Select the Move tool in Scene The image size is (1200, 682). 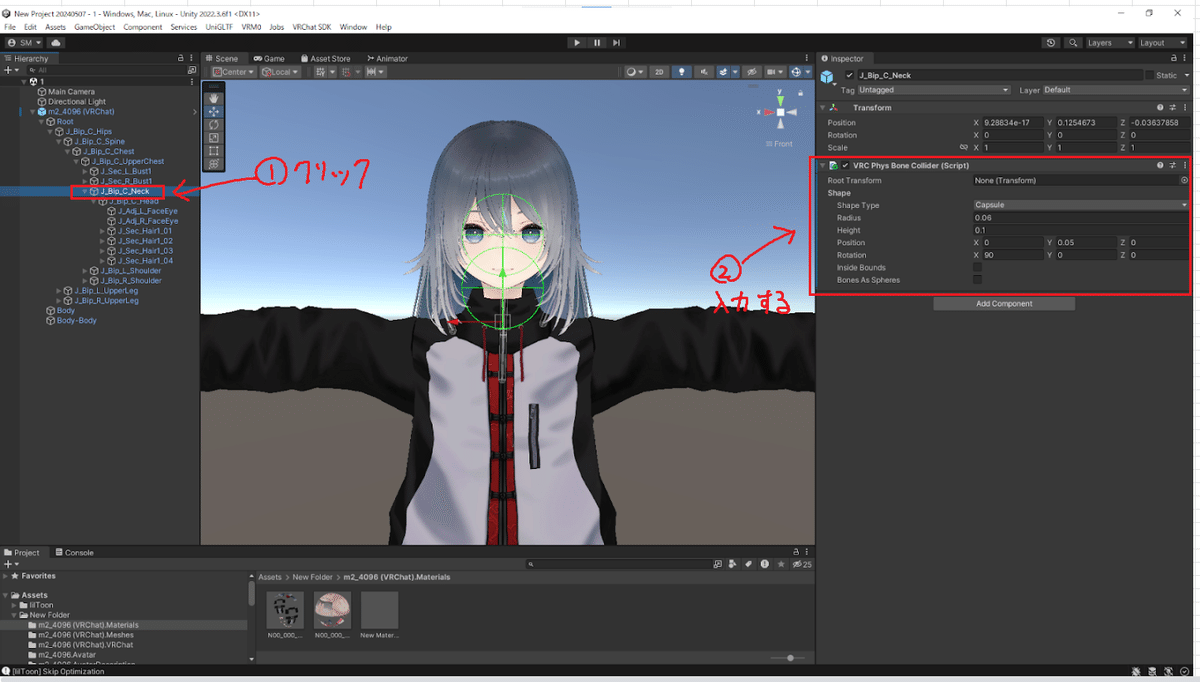[214, 112]
